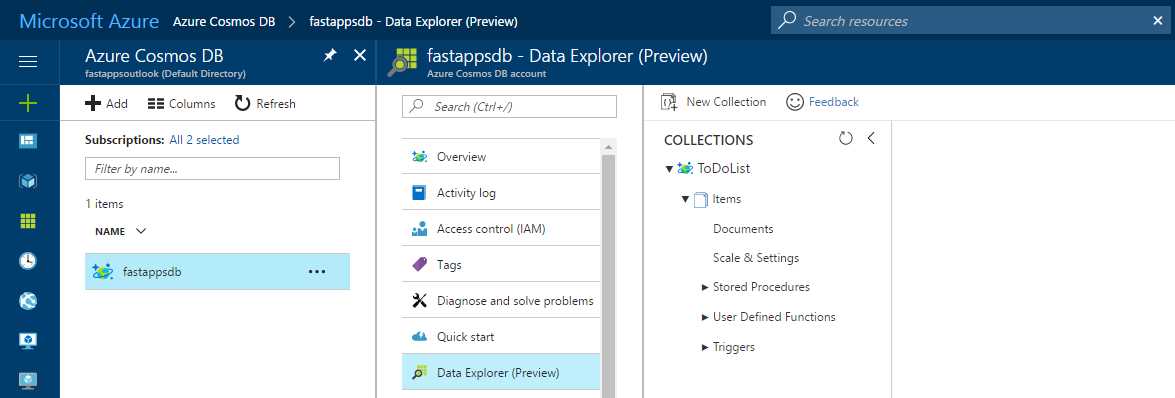Open the Overview menu item
The height and width of the screenshot is (398, 1175).
point(501,157)
